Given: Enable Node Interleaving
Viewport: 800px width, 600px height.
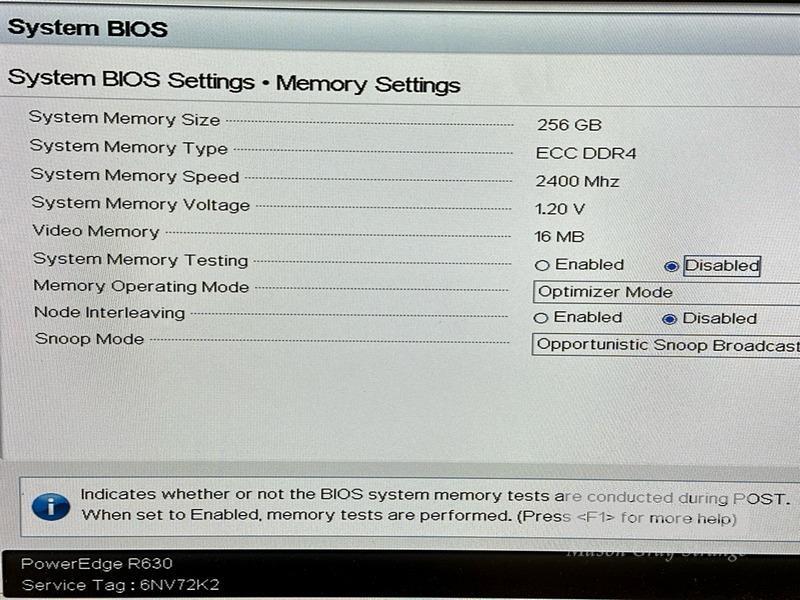Looking at the screenshot, I should (541, 318).
